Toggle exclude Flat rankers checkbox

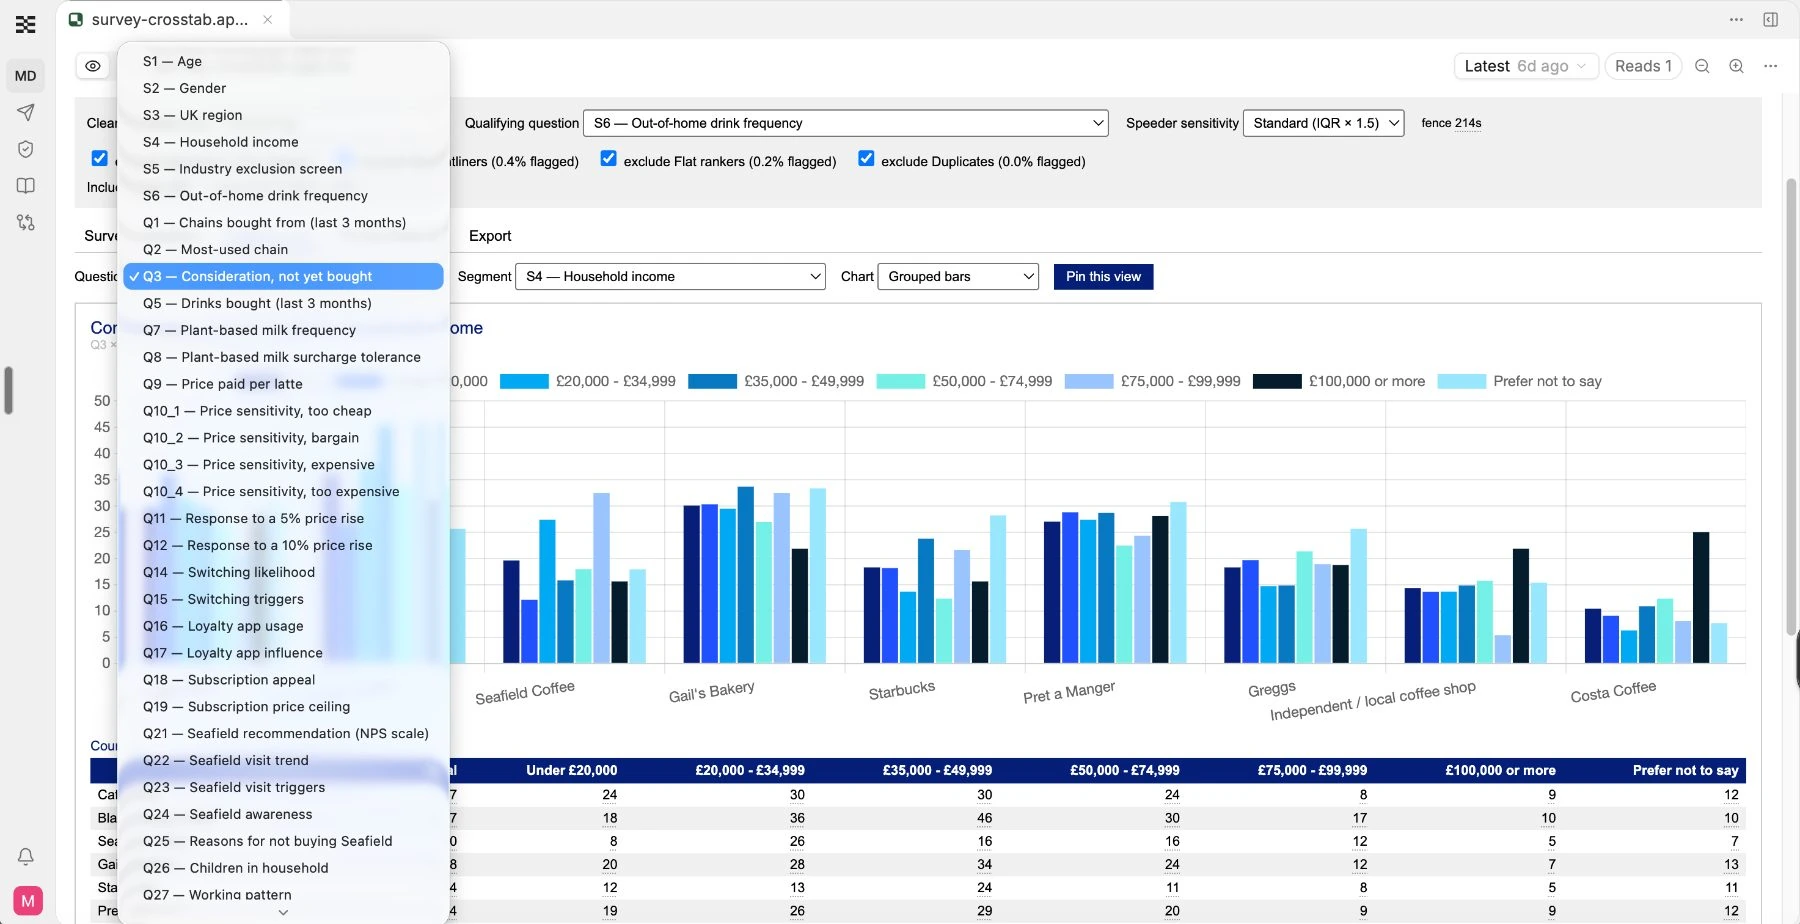pos(608,158)
